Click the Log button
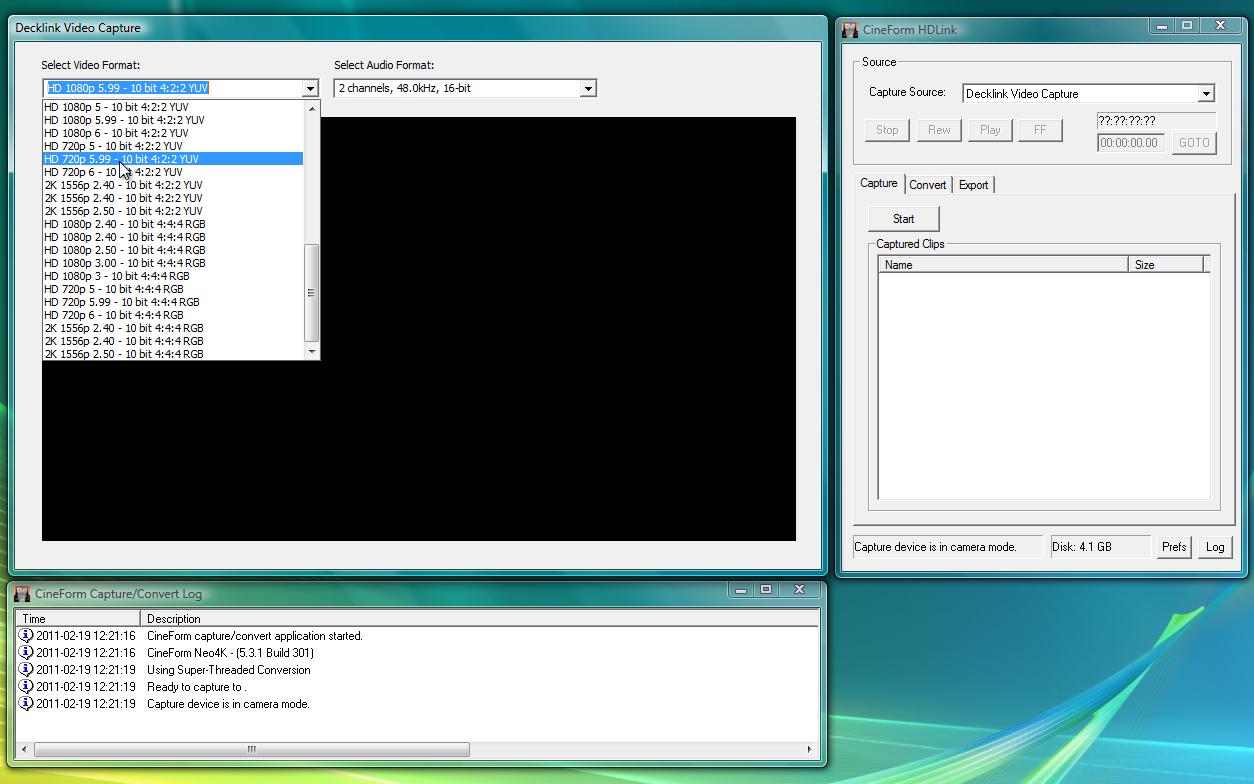 [x=1214, y=547]
